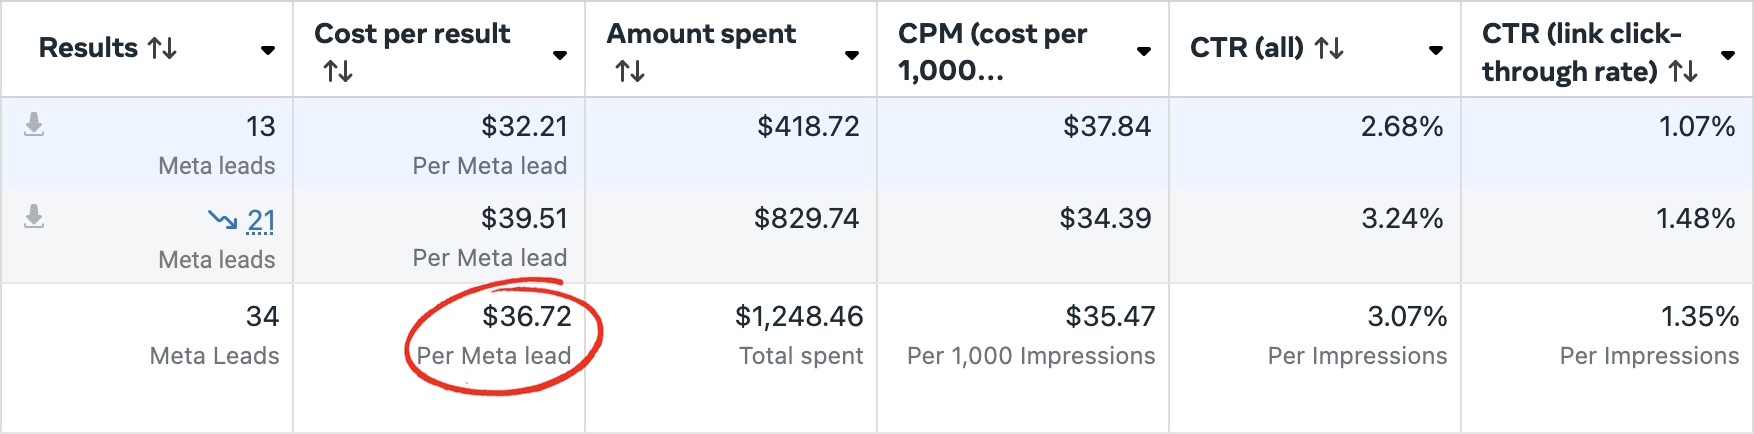
Task: Sort by CTR (all) arrows
Action: click(1328, 48)
